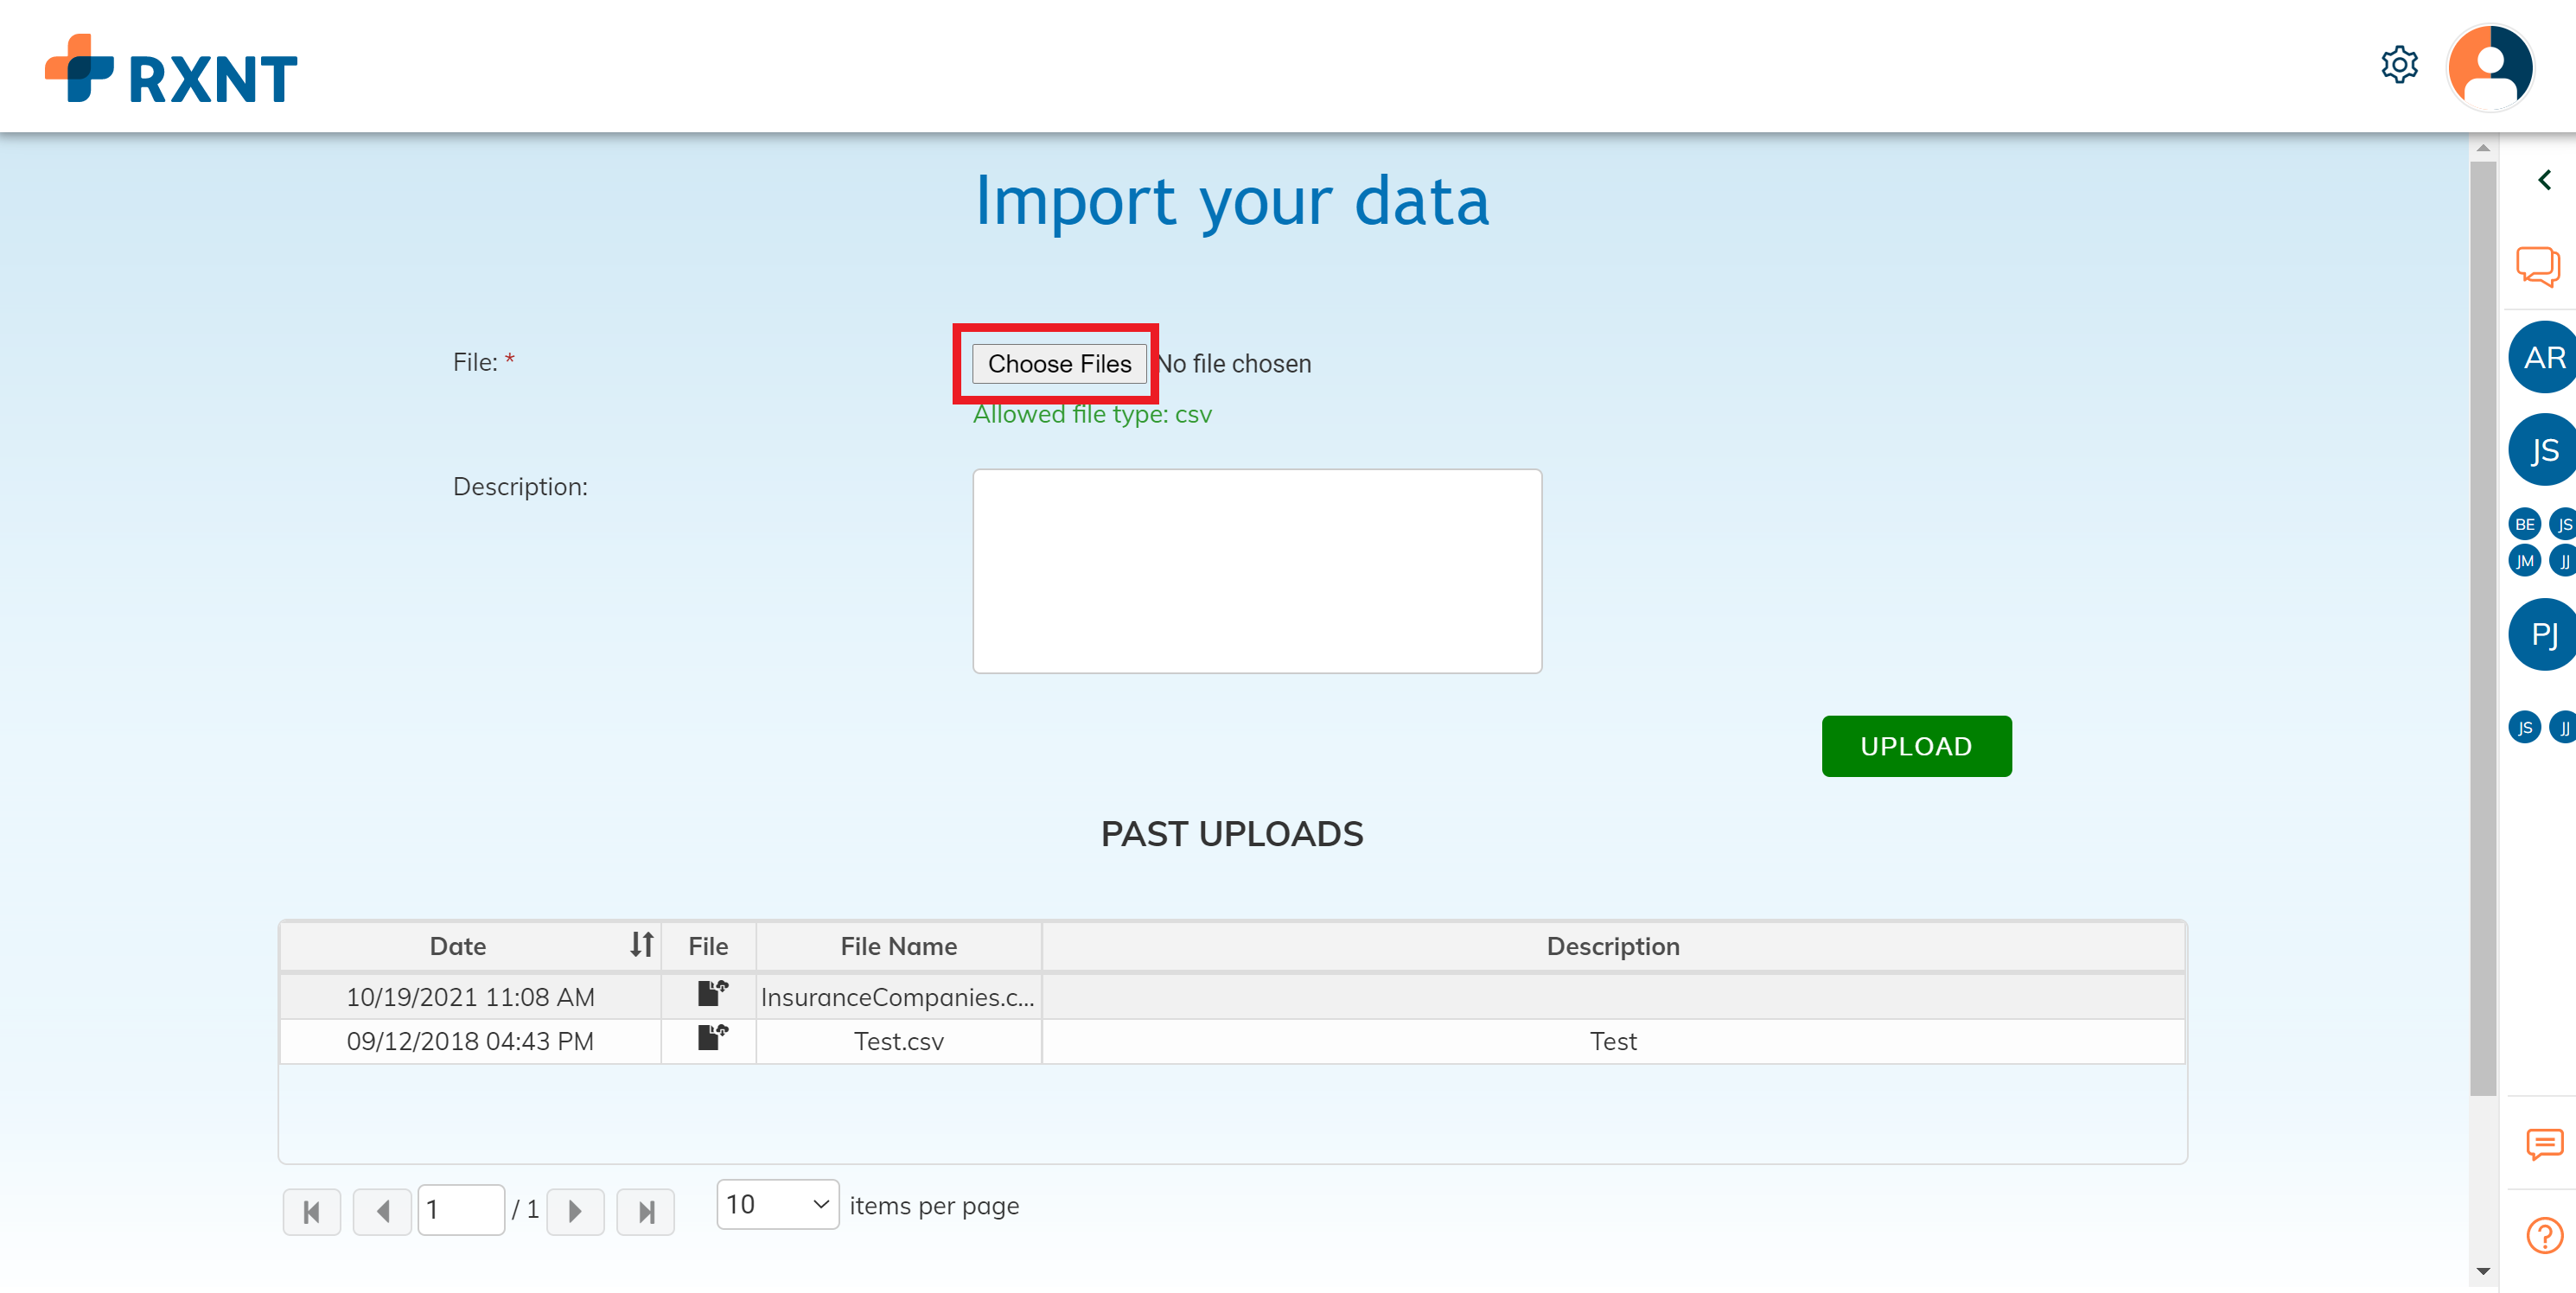Open the settings gear icon
This screenshot has height=1293, width=2576.
click(x=2398, y=65)
